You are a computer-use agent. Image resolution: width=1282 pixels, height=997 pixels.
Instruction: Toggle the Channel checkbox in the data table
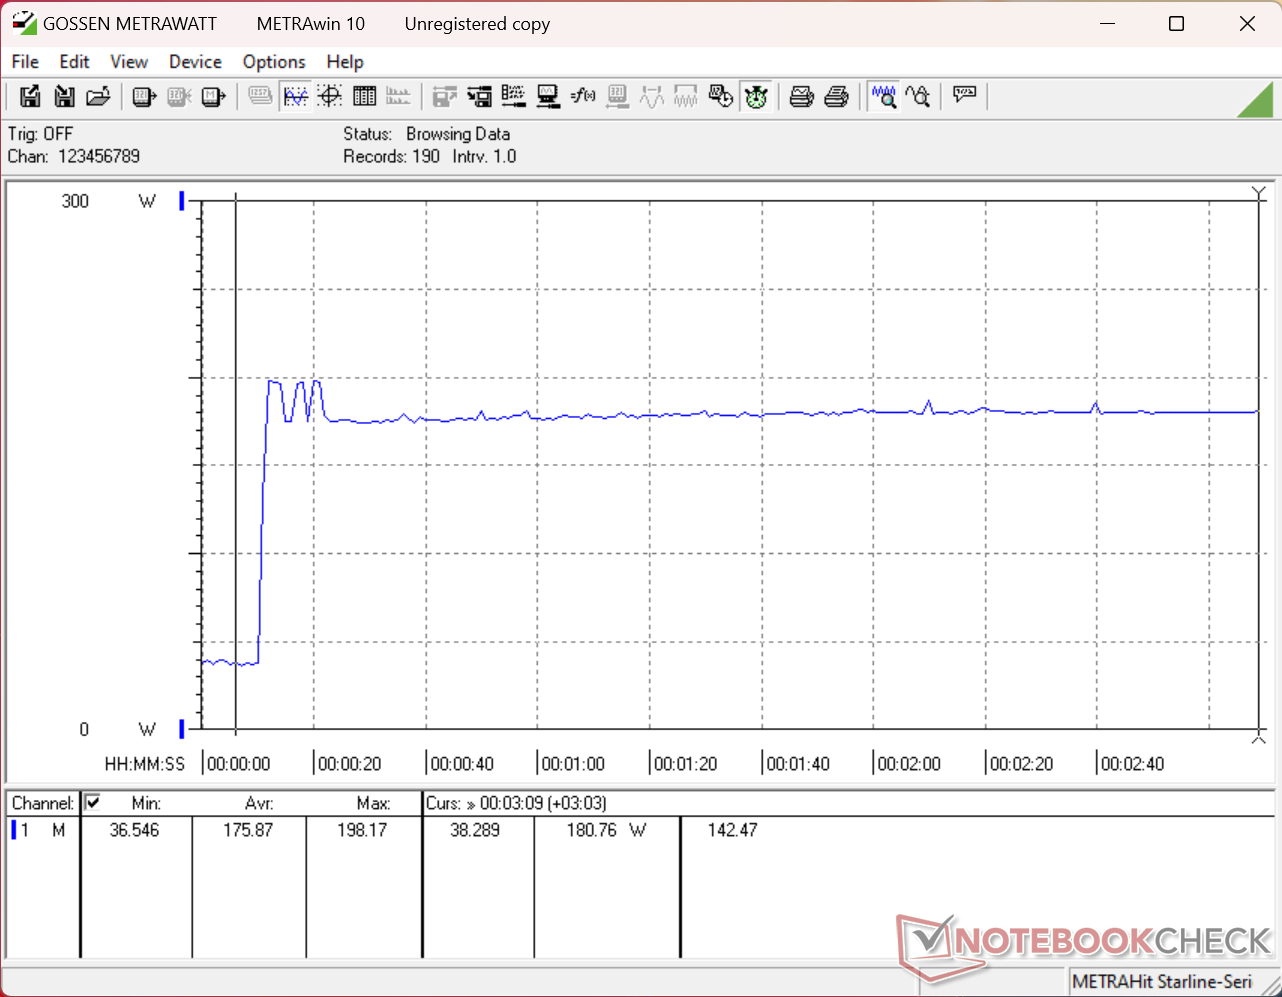tap(93, 802)
